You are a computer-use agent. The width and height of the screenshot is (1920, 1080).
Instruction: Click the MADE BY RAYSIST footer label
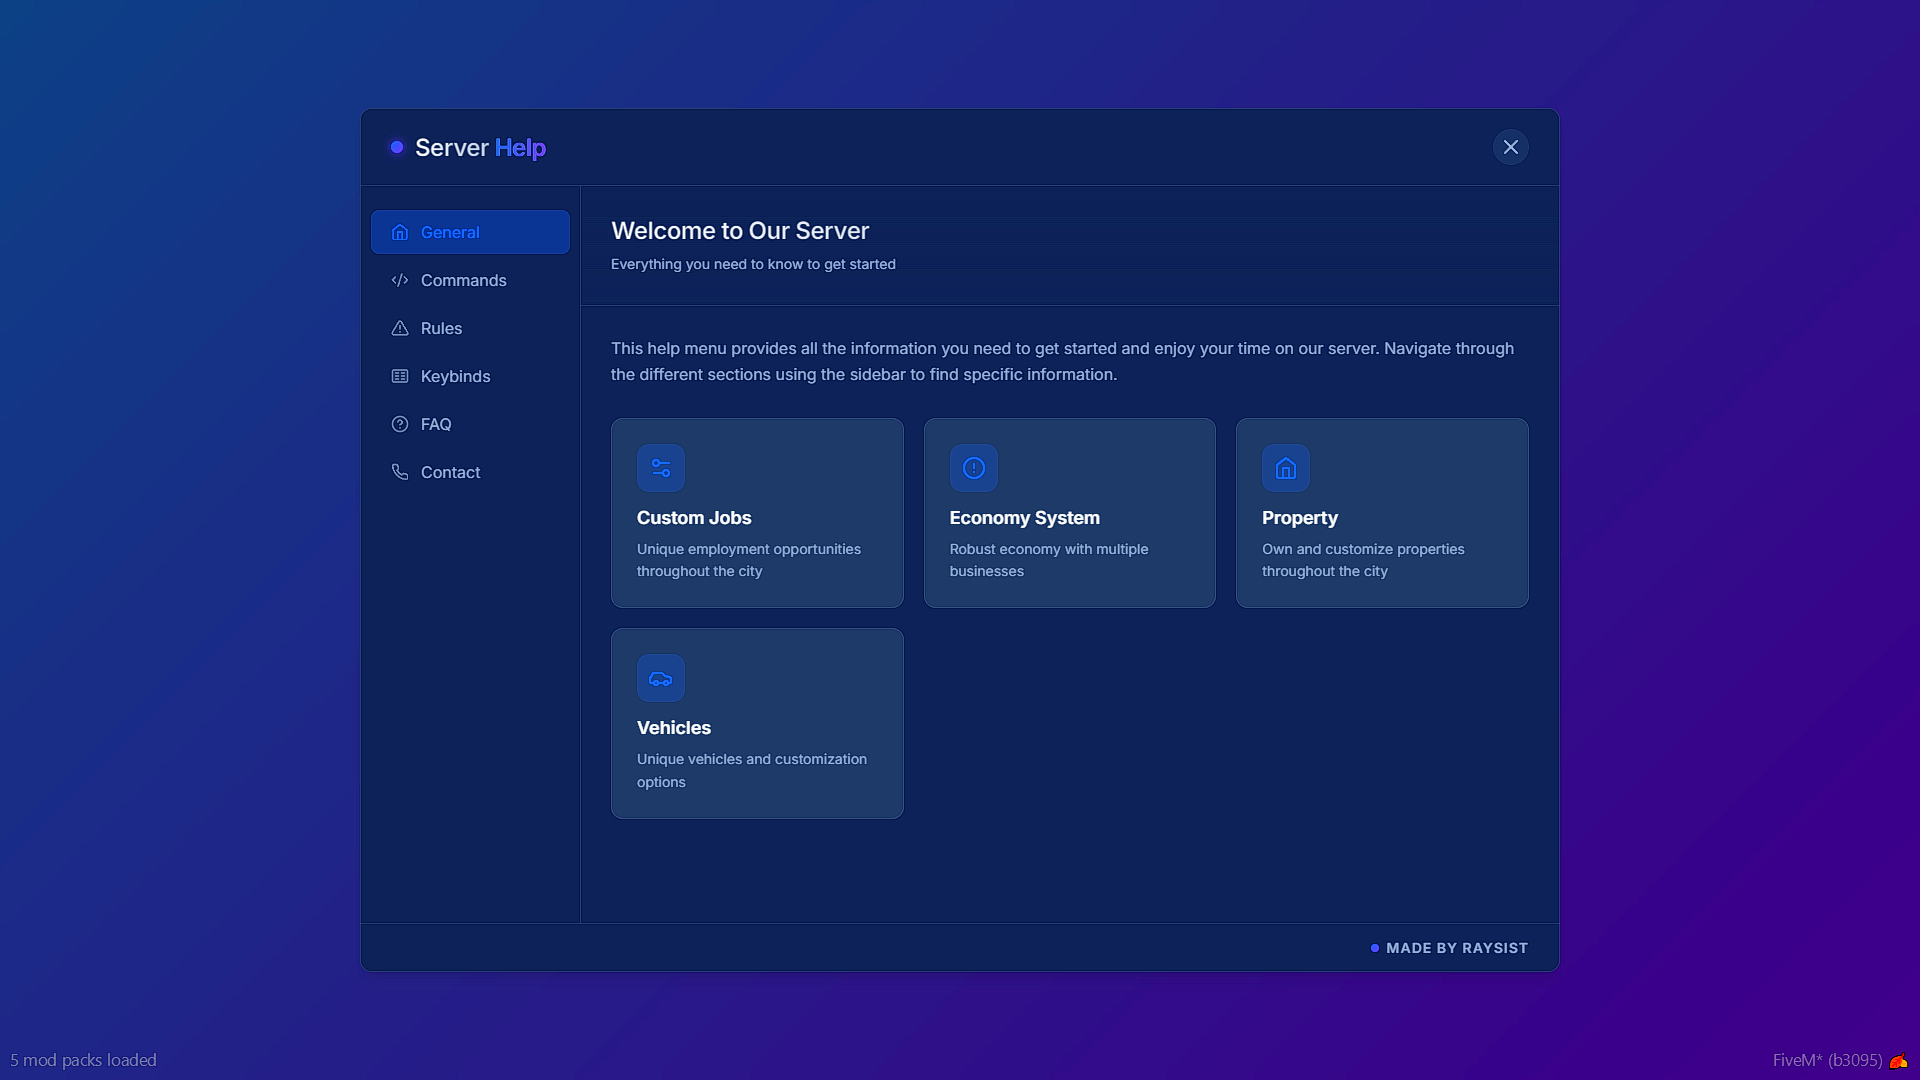(1457, 948)
